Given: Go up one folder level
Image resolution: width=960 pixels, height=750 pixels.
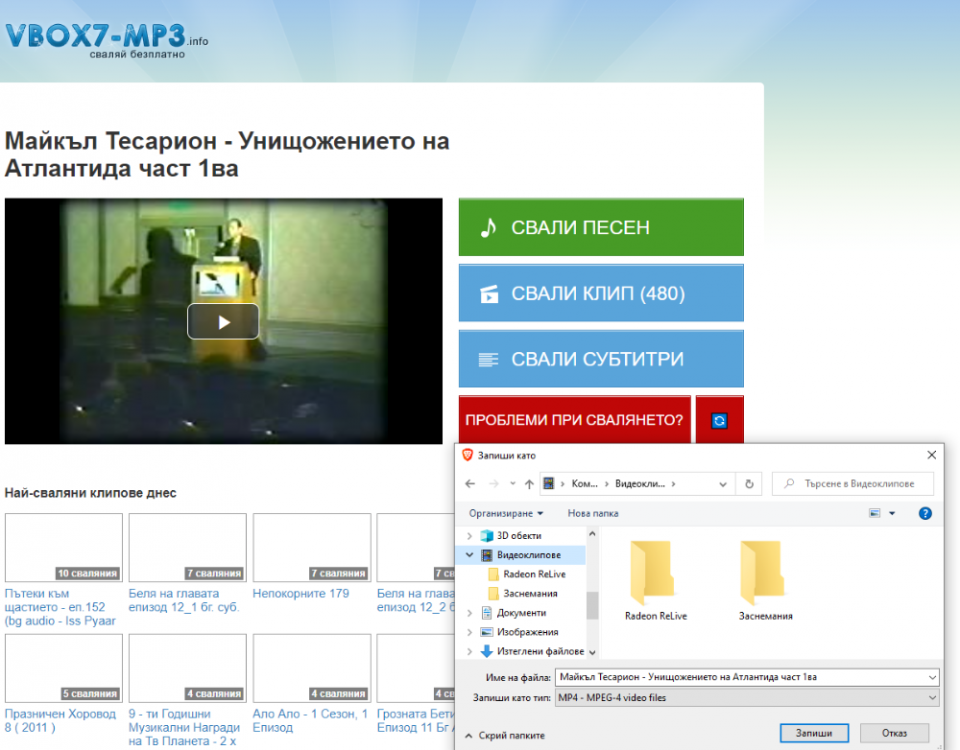Looking at the screenshot, I should click(529, 484).
